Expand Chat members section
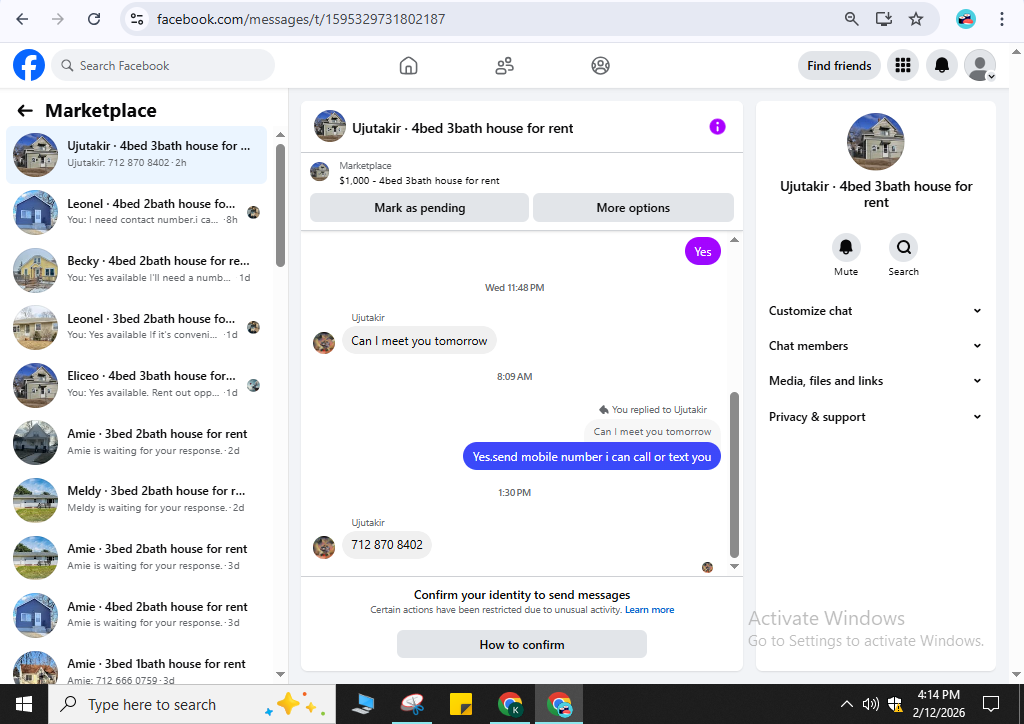 click(875, 346)
